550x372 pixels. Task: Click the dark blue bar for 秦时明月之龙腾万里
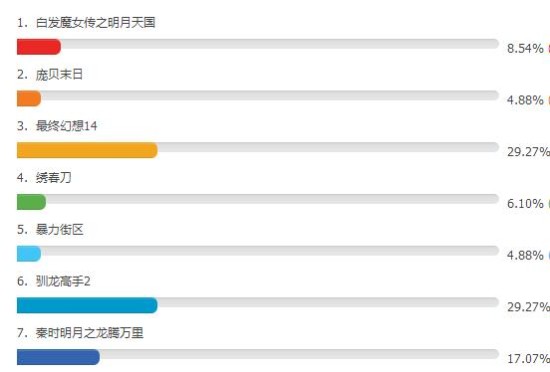point(58,357)
